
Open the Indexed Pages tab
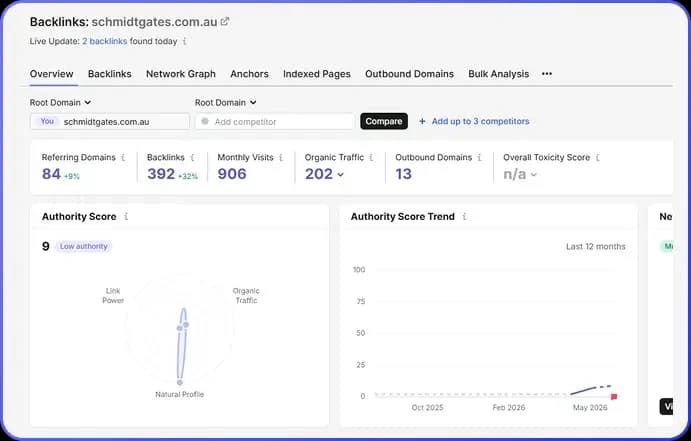pyautogui.click(x=317, y=74)
